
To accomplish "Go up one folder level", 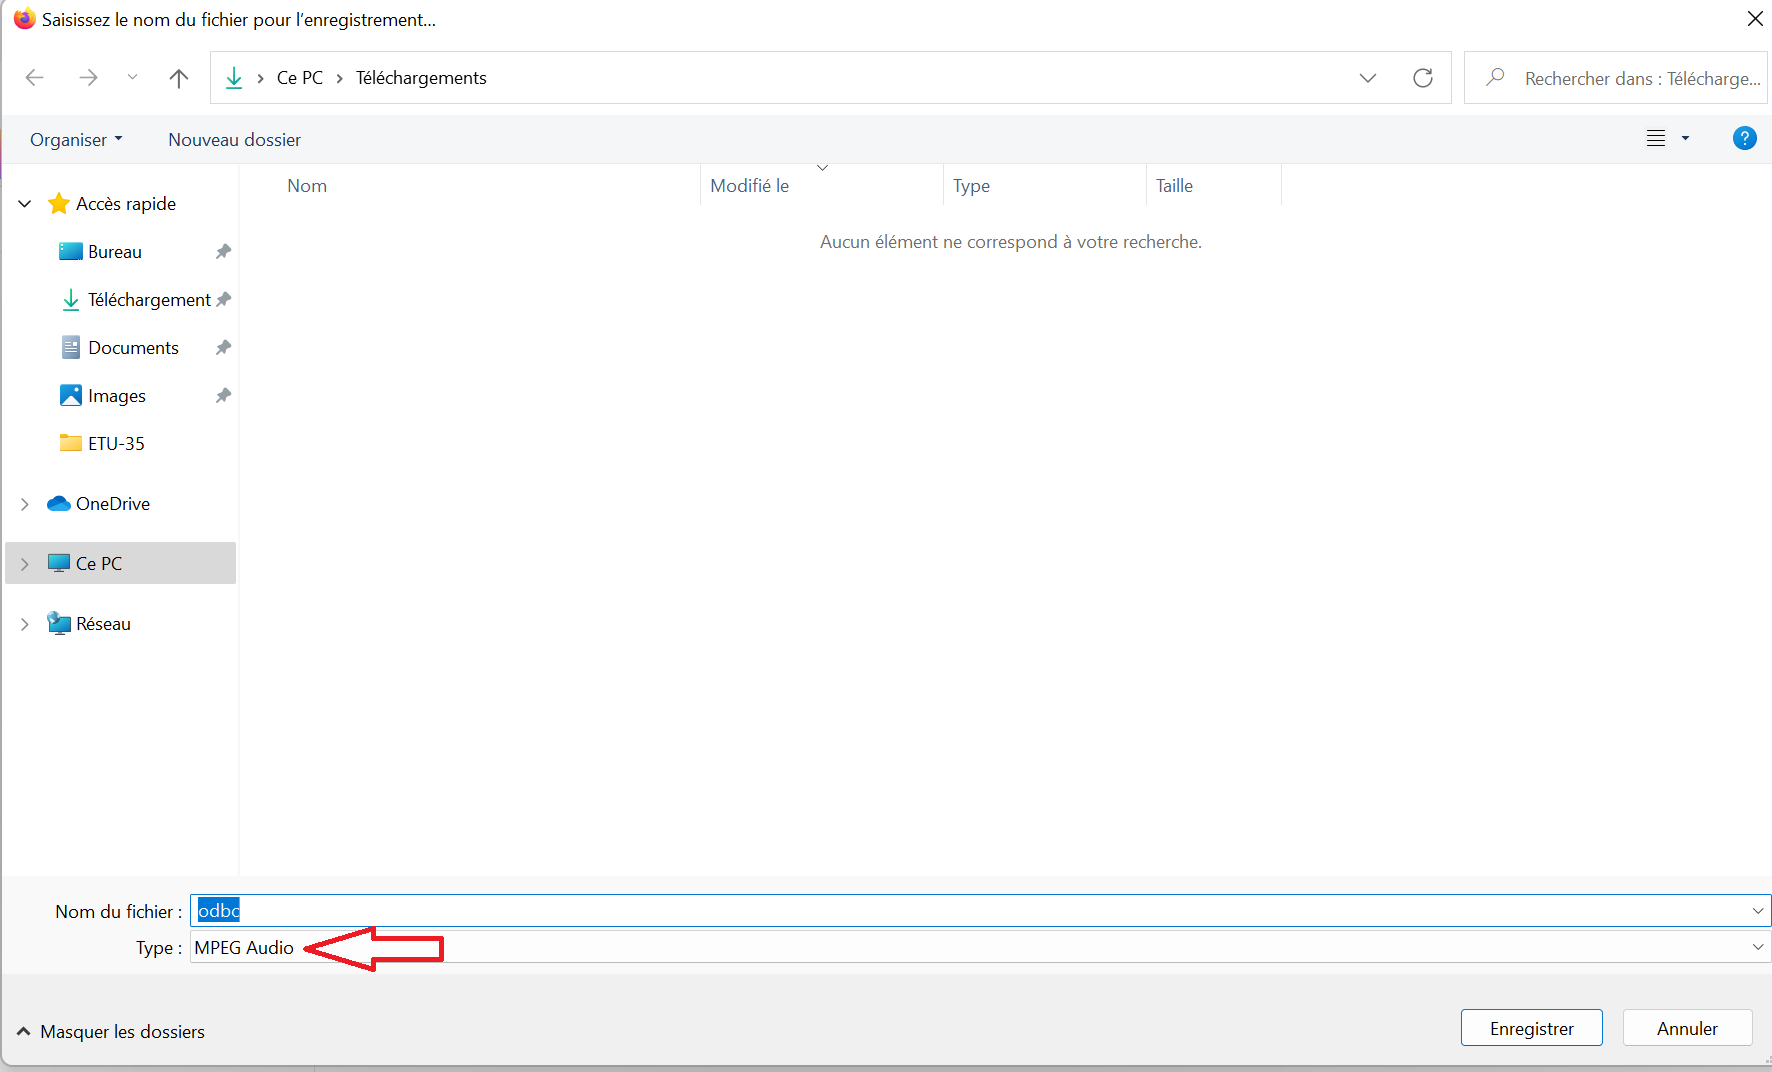I will [179, 78].
